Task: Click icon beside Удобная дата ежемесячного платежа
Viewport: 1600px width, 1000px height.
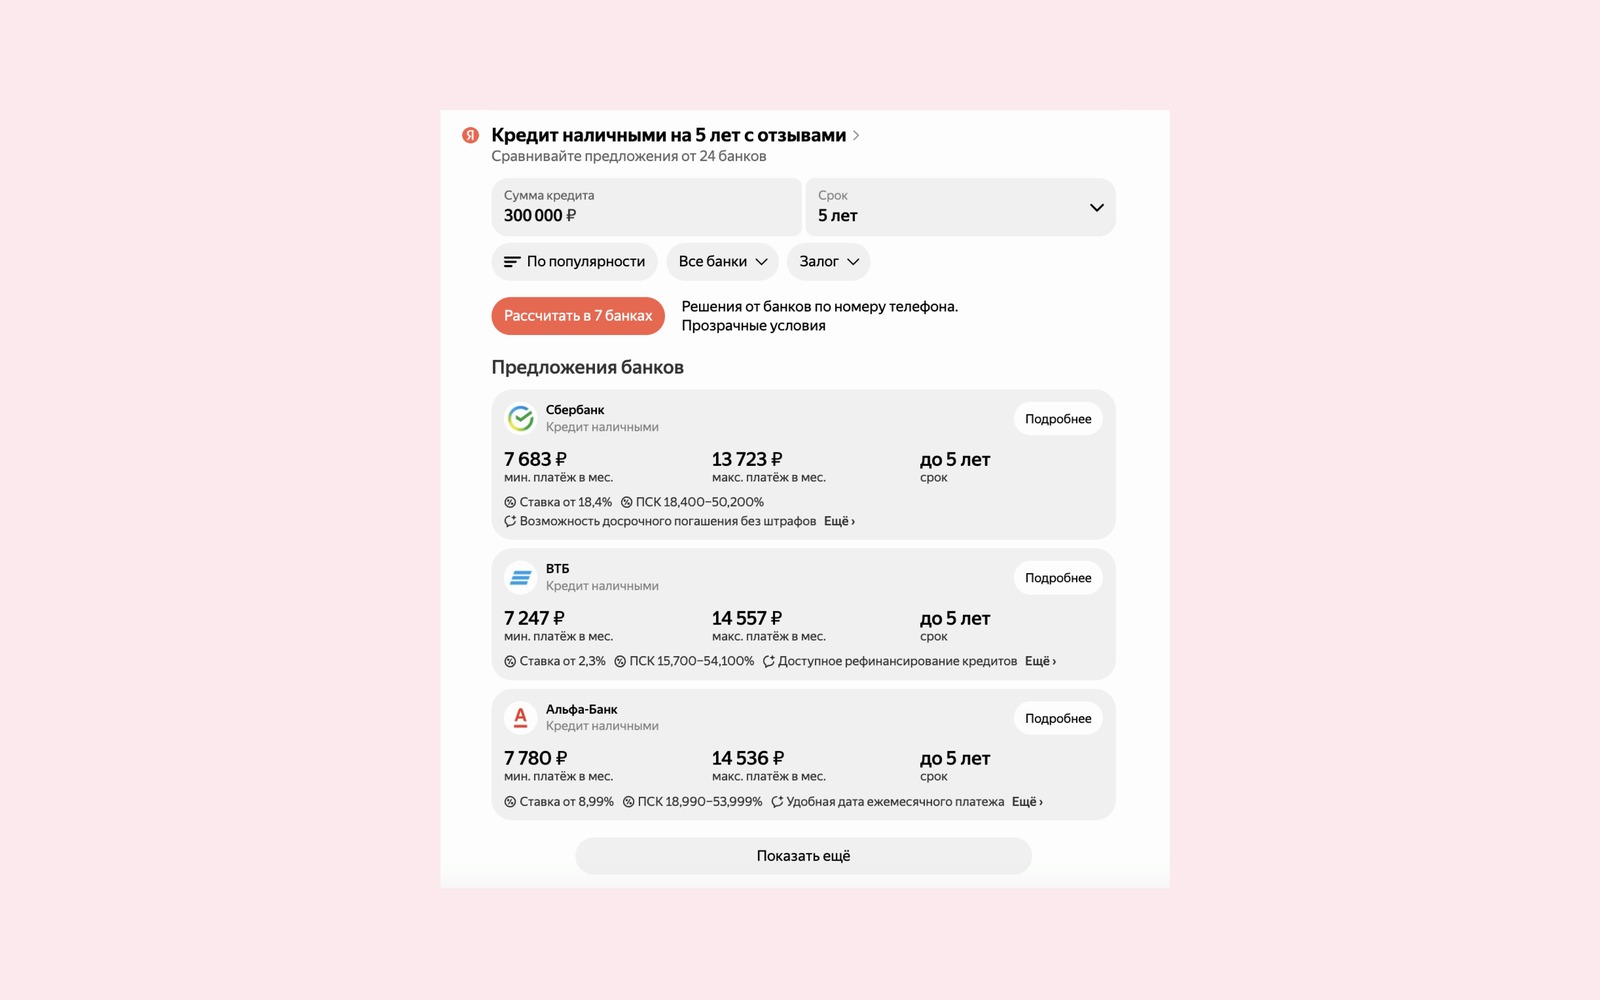Action: (777, 802)
